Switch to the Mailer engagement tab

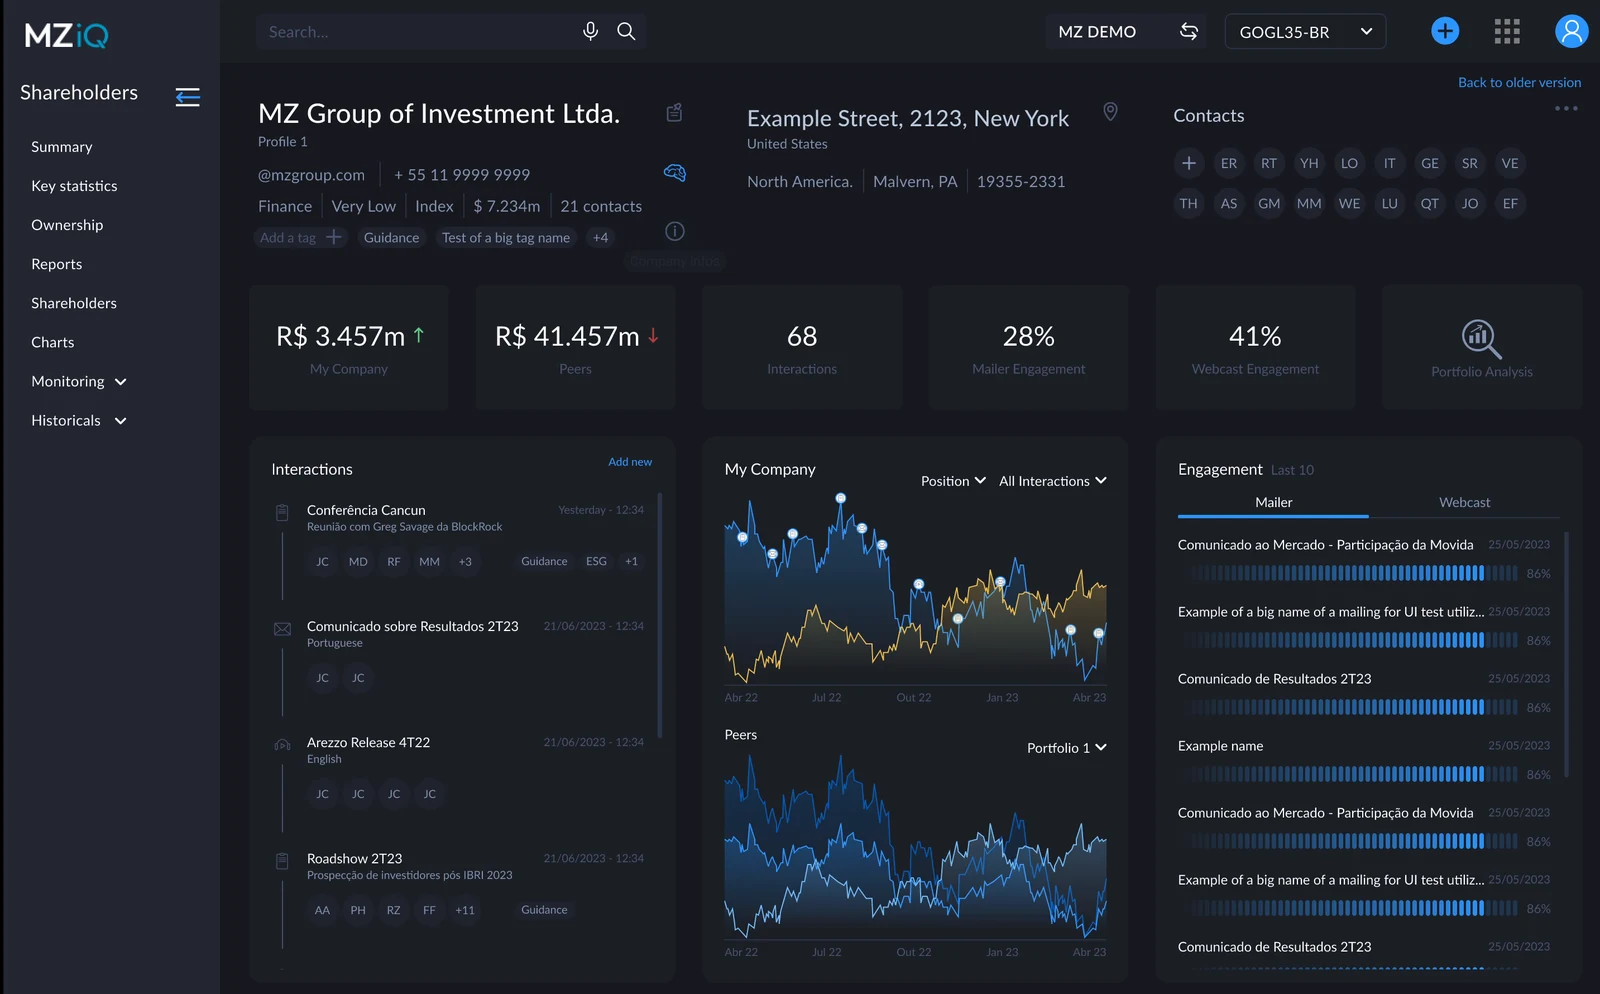pos(1273,502)
